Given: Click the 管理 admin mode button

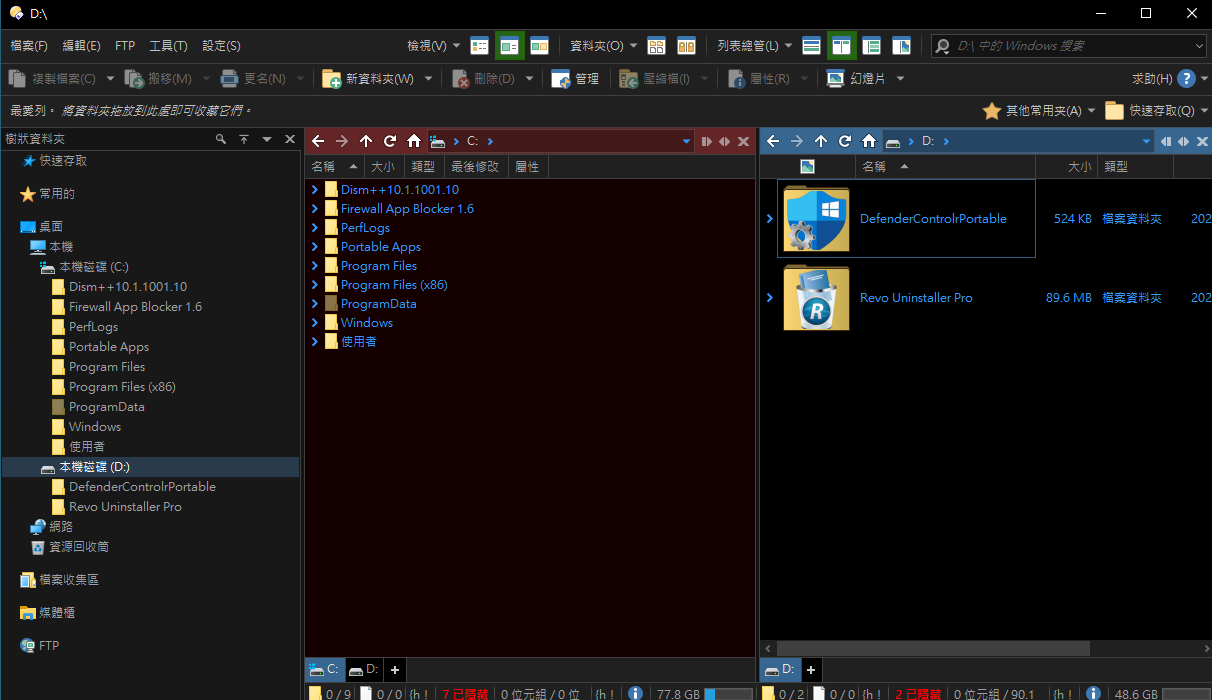Looking at the screenshot, I should [x=575, y=78].
